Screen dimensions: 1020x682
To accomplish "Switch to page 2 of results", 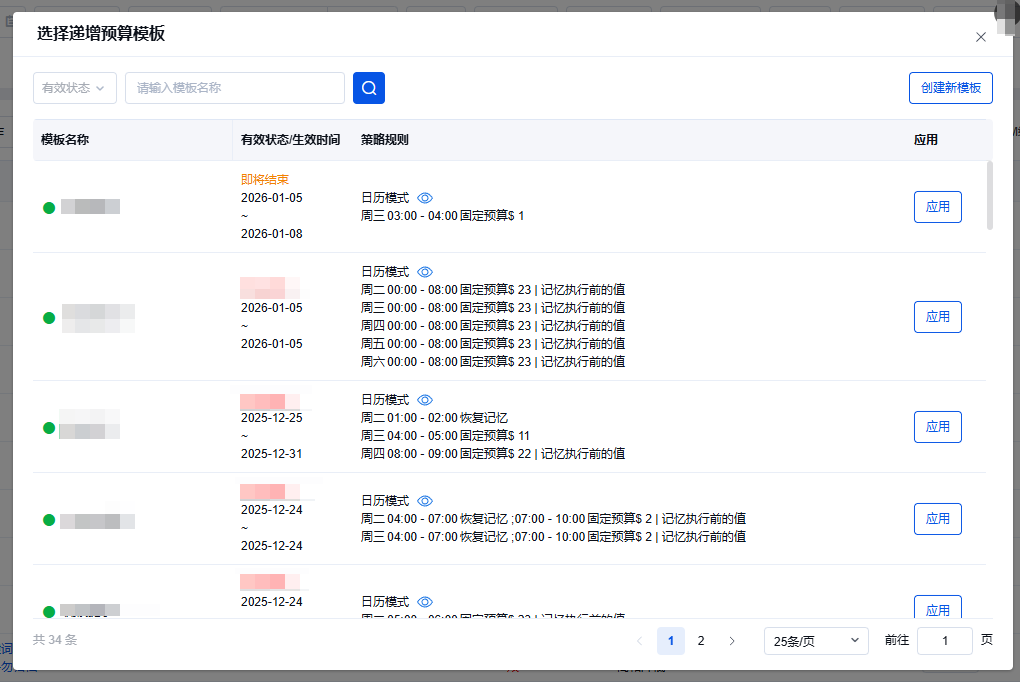I will 701,641.
